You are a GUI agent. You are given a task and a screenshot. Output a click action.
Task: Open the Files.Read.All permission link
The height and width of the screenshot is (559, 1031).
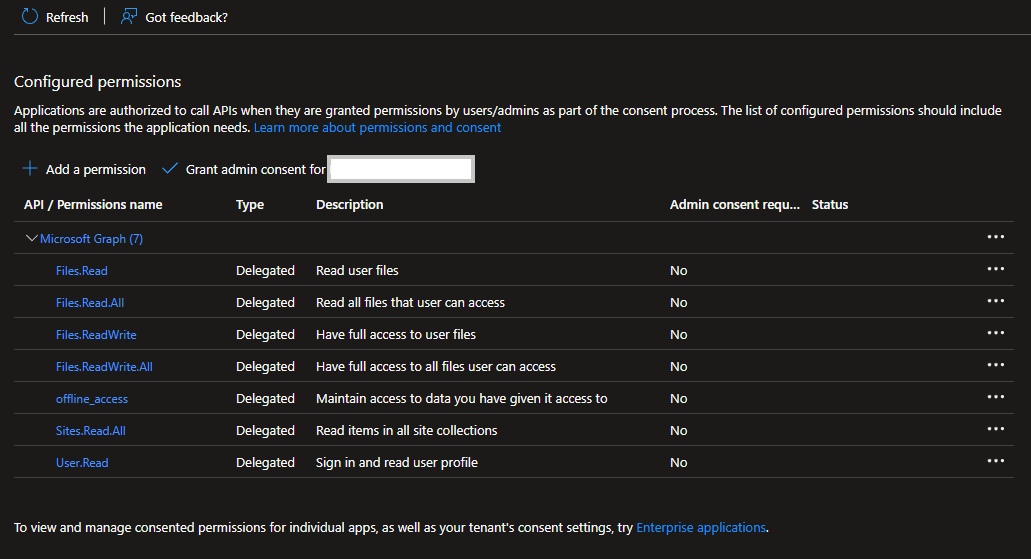90,303
